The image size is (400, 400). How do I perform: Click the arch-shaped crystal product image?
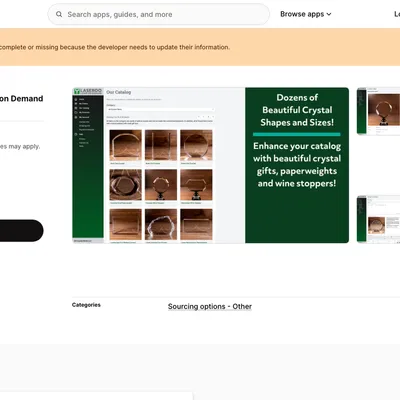coord(126,145)
